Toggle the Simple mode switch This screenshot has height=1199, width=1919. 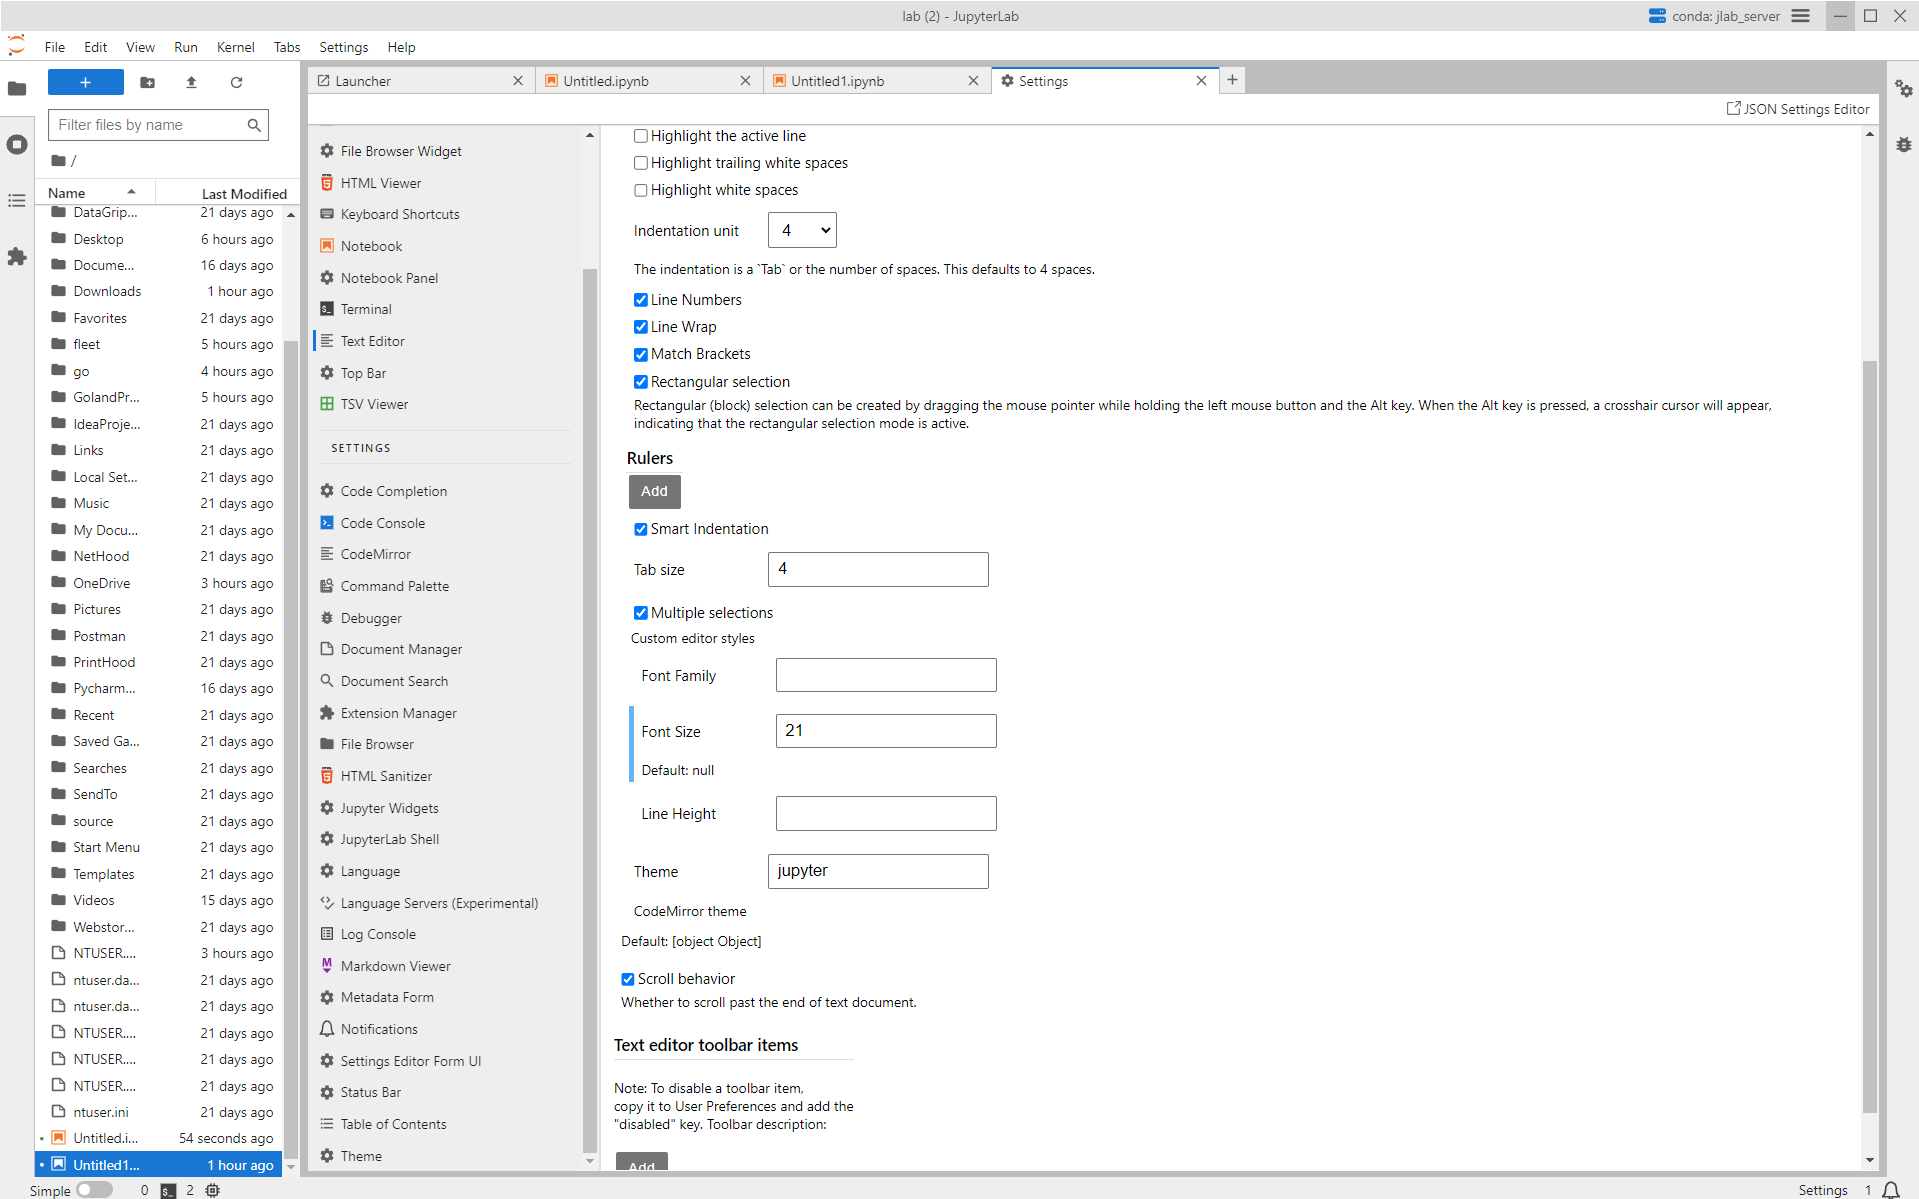point(95,1190)
